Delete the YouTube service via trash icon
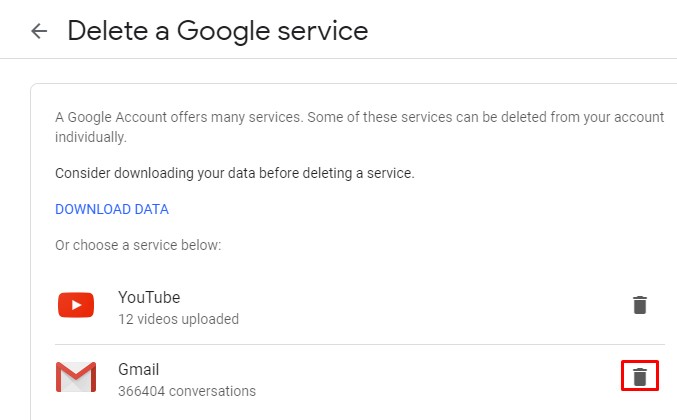 click(x=640, y=305)
